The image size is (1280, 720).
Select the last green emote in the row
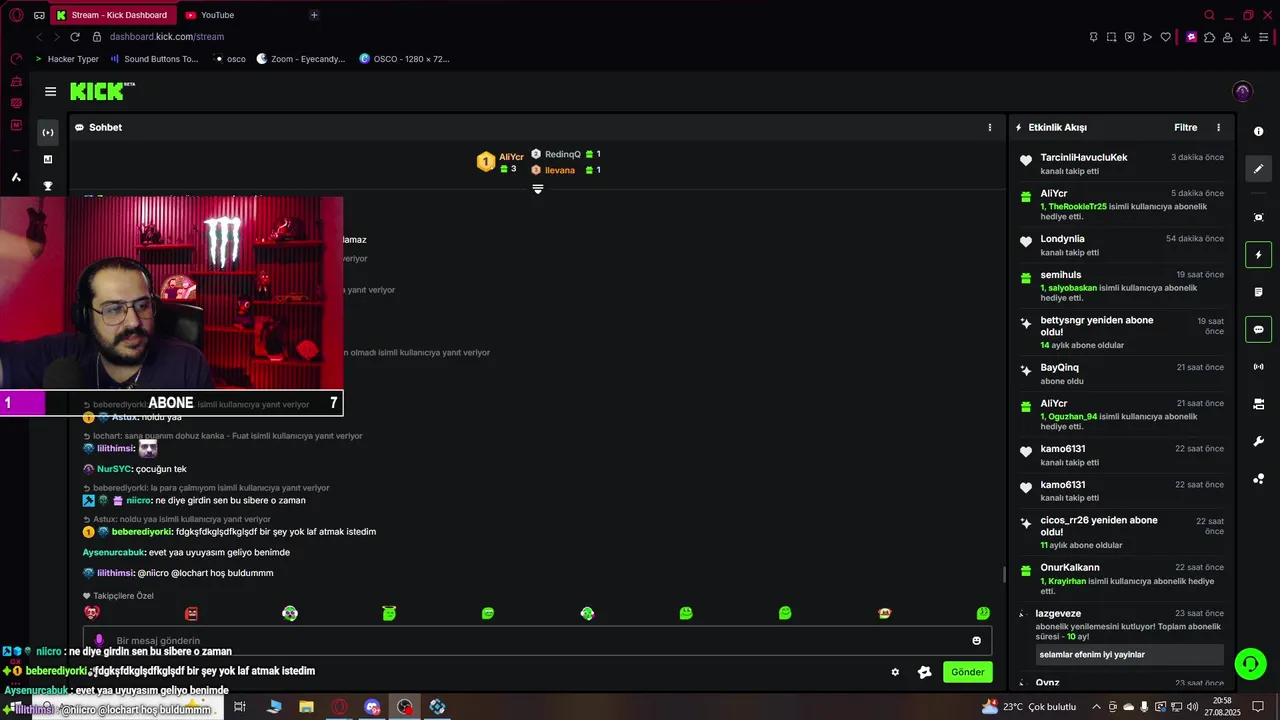coord(983,613)
